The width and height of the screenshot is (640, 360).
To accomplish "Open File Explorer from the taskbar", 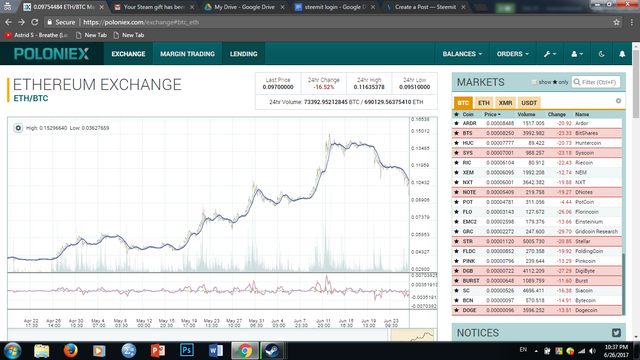I will (42, 351).
